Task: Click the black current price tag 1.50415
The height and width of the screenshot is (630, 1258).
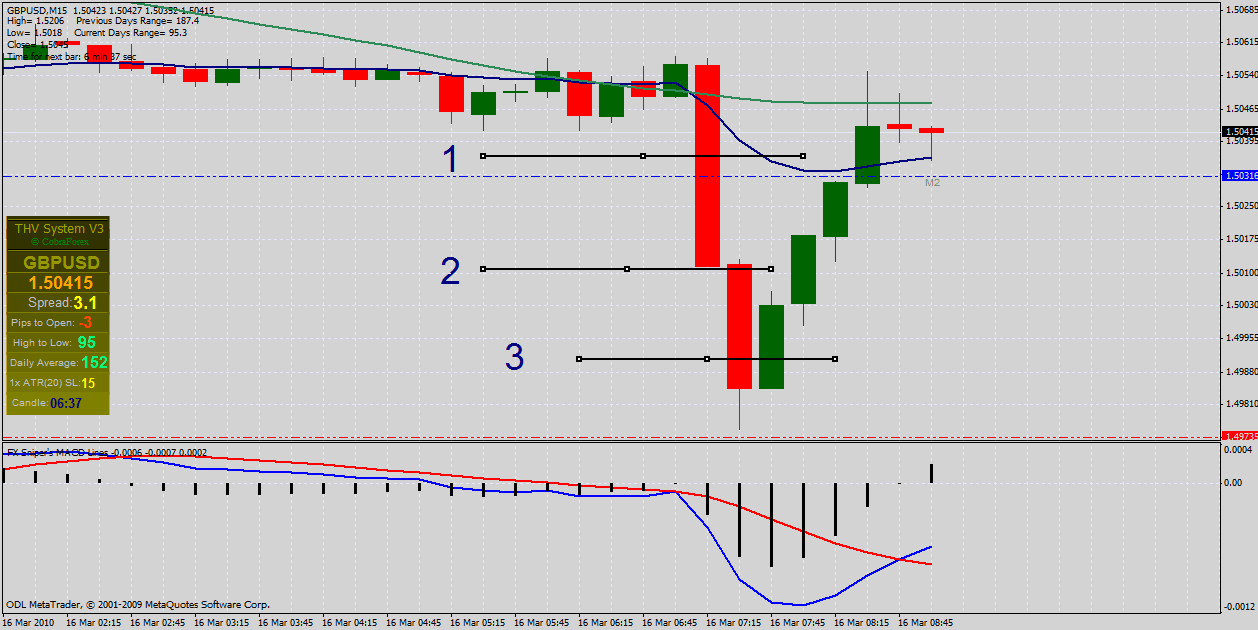Action: [1239, 131]
